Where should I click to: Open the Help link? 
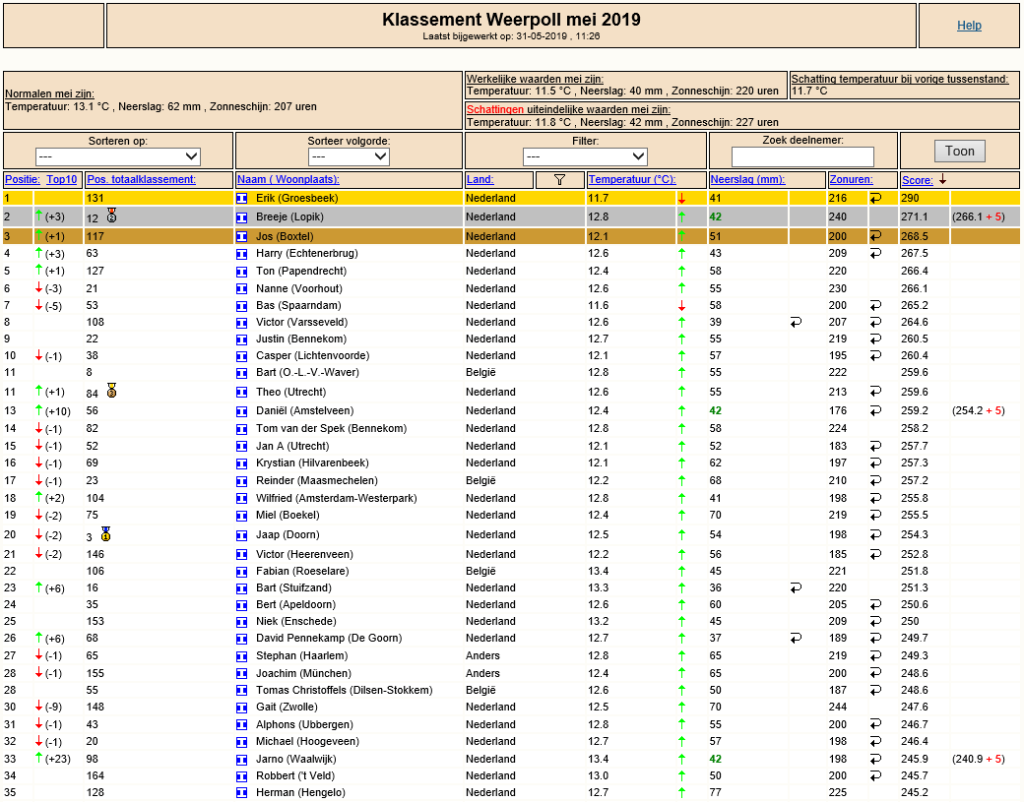(x=969, y=25)
